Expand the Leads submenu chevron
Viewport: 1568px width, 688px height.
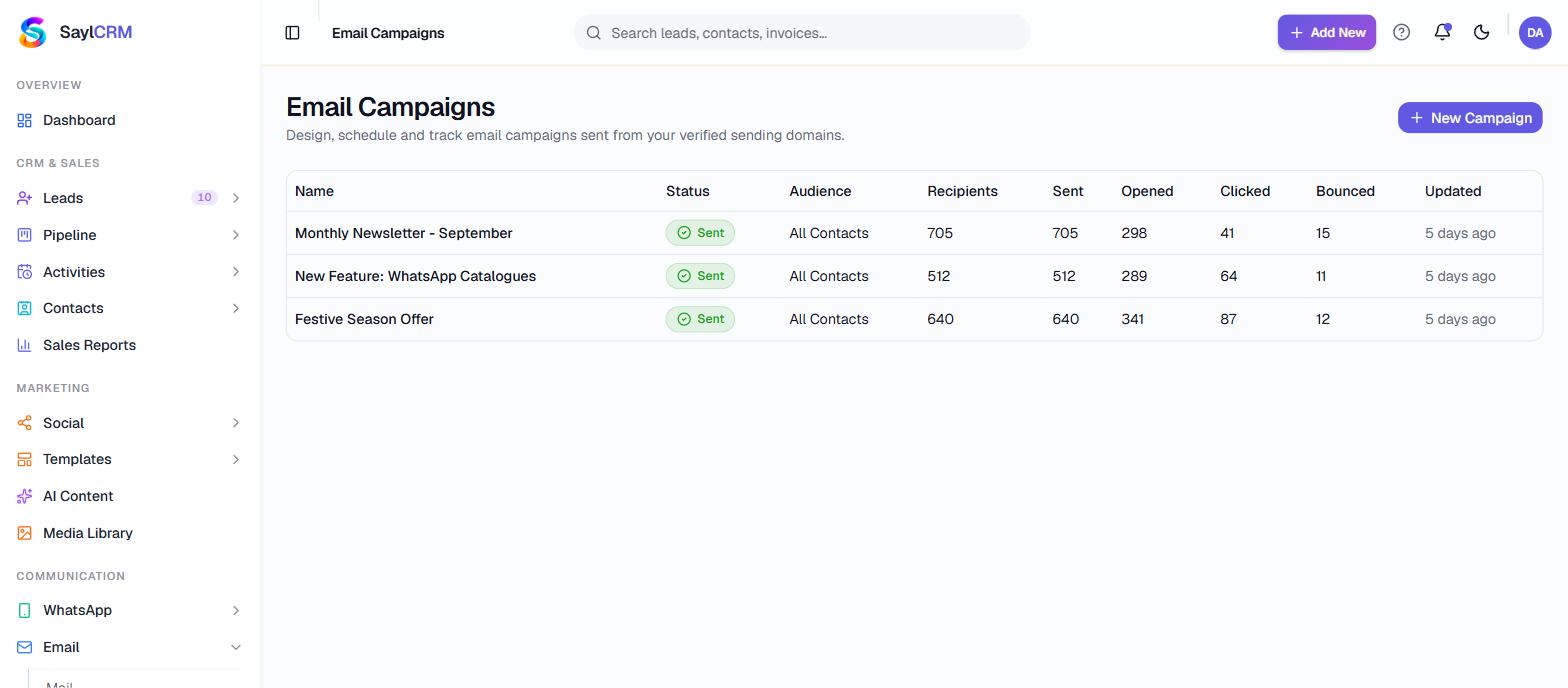(x=236, y=198)
